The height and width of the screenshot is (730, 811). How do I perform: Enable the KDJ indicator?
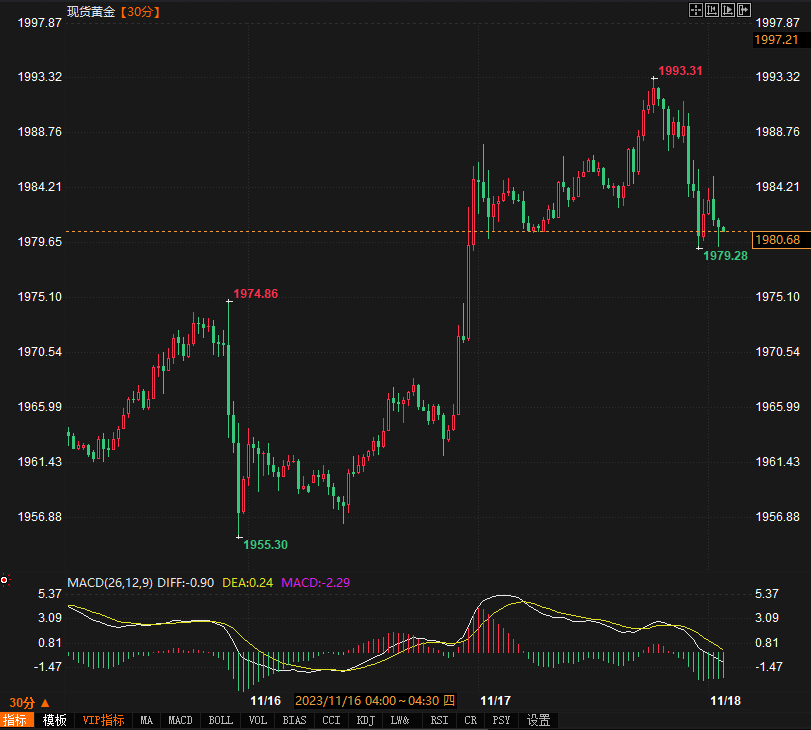tap(365, 720)
